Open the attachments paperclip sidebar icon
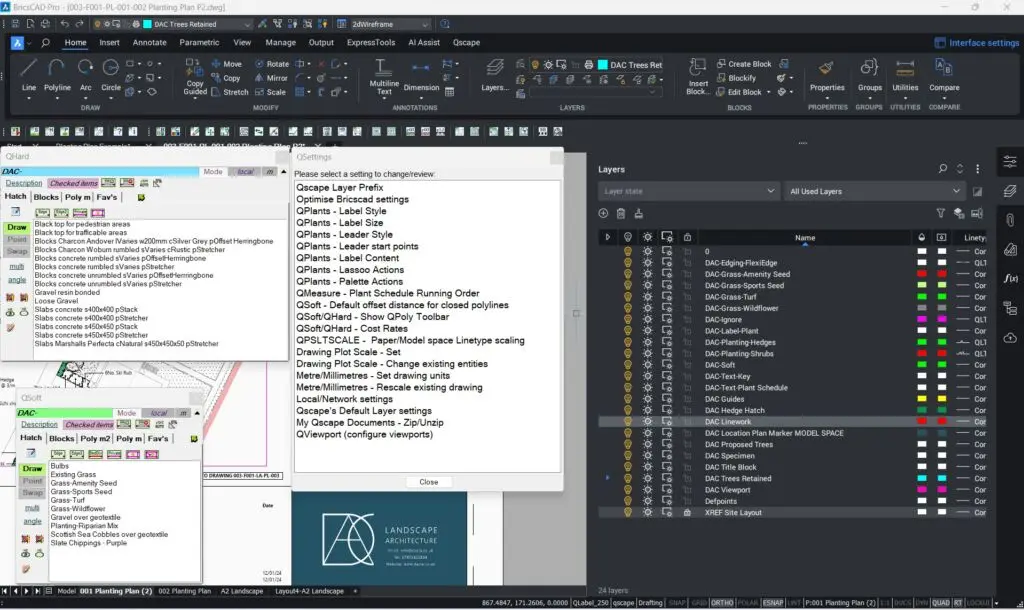Image resolution: width=1024 pixels, height=610 pixels. [x=1010, y=219]
